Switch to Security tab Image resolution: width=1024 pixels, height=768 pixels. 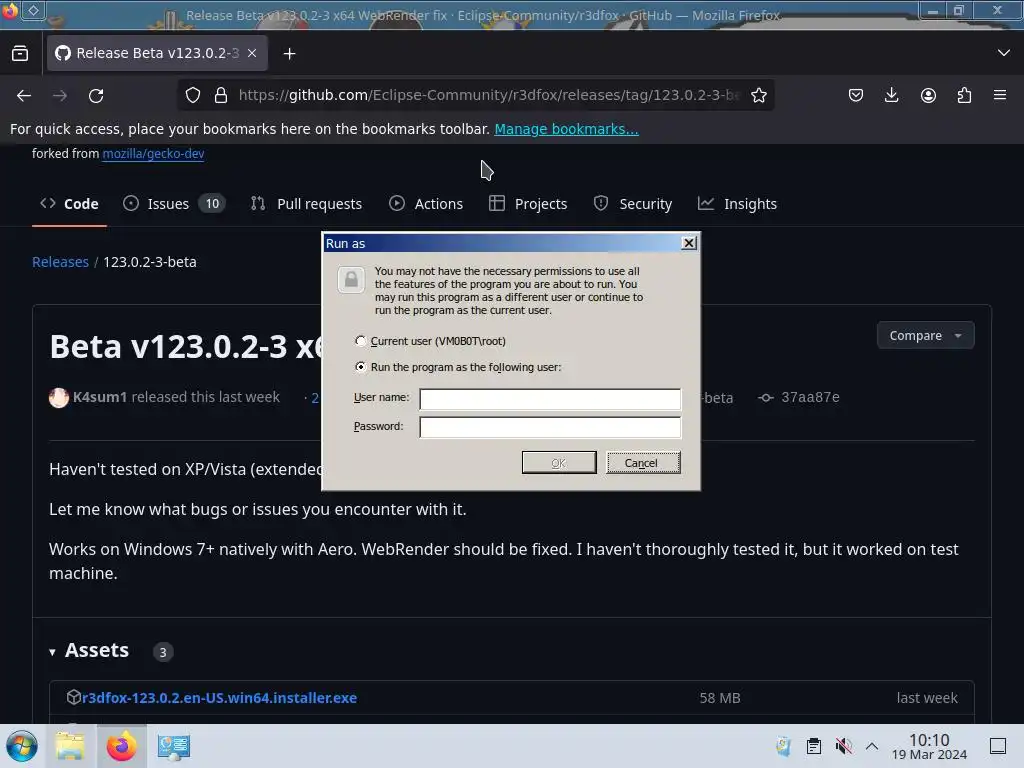[632, 204]
